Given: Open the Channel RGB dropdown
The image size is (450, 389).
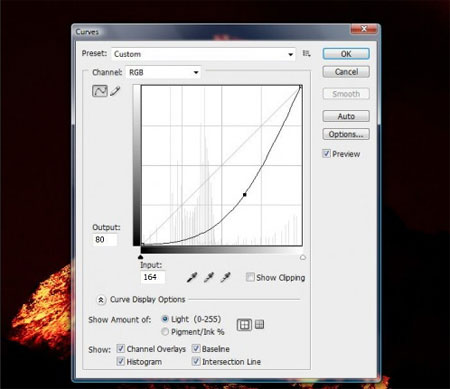Looking at the screenshot, I should (x=163, y=72).
